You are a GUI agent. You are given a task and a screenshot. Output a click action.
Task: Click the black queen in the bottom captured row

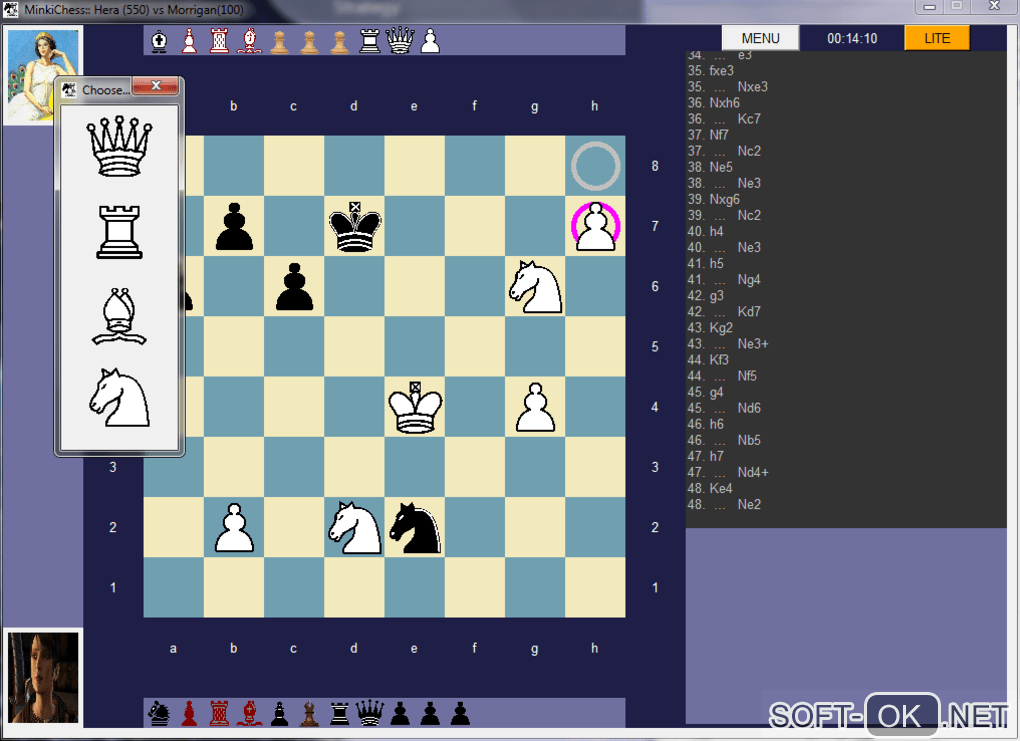tap(369, 713)
